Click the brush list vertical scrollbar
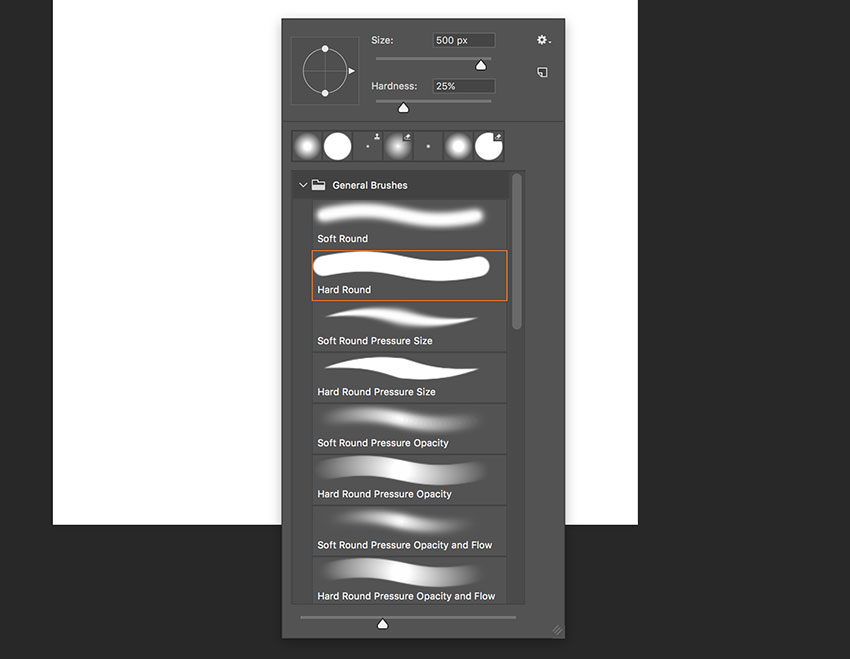The image size is (850, 659). [x=517, y=251]
